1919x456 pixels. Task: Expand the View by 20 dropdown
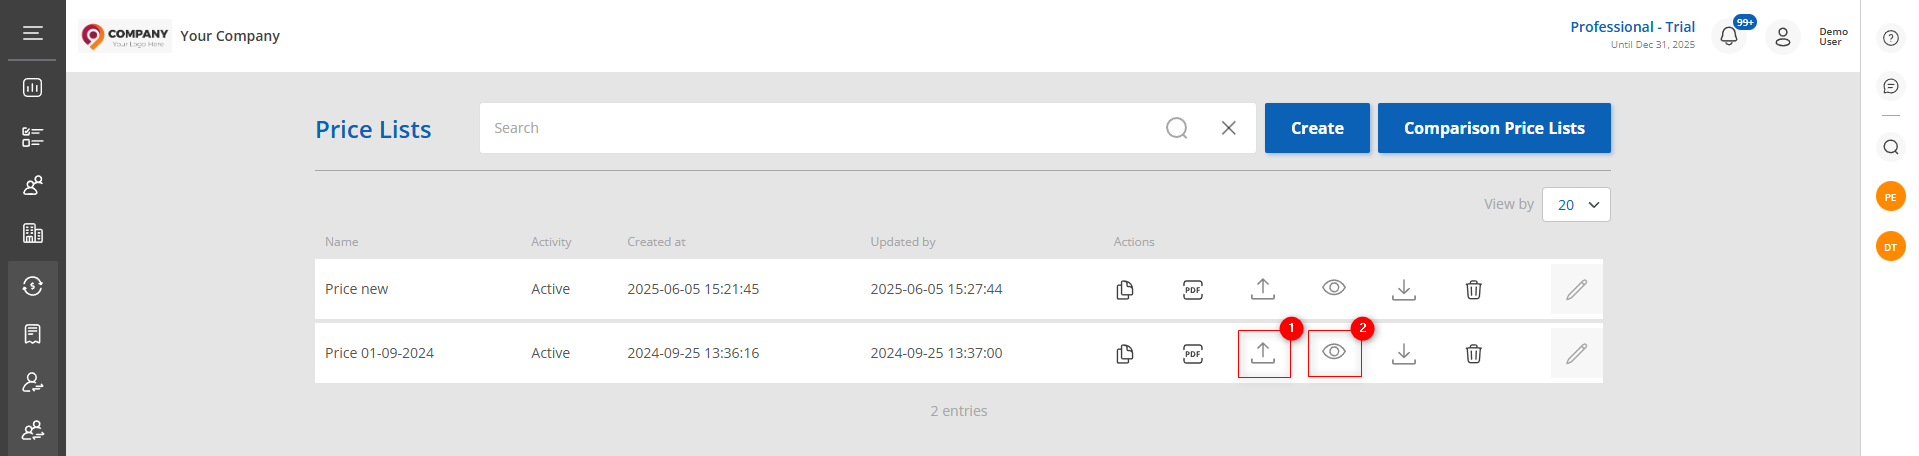[1576, 204]
